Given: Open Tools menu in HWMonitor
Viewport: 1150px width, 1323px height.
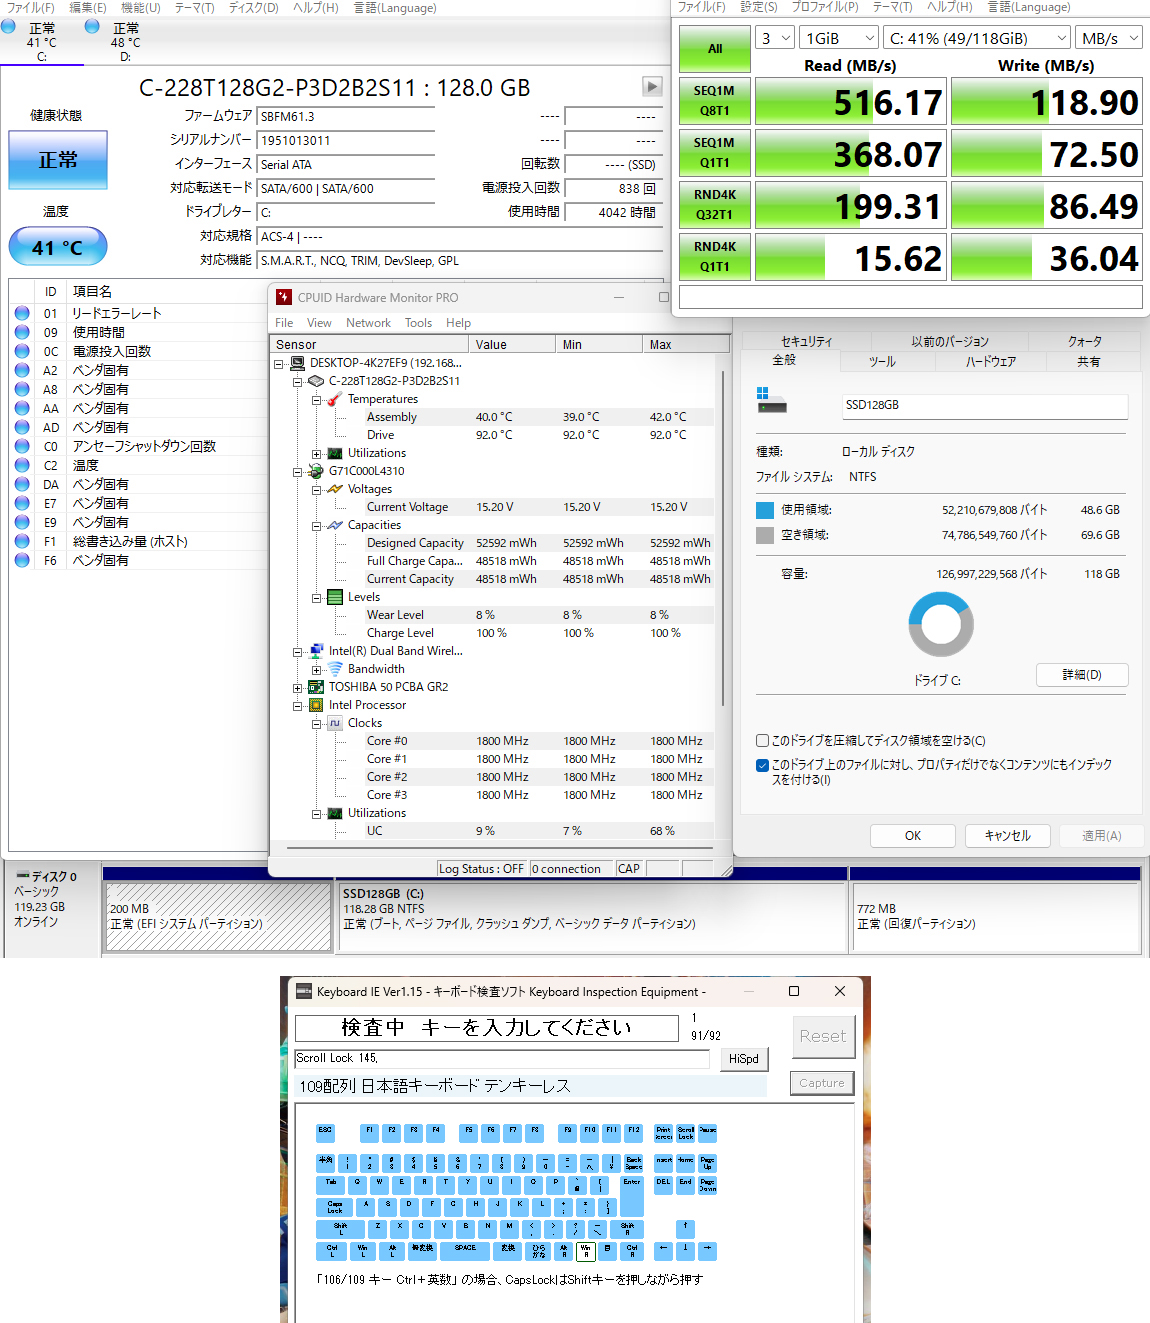Looking at the screenshot, I should click(418, 323).
